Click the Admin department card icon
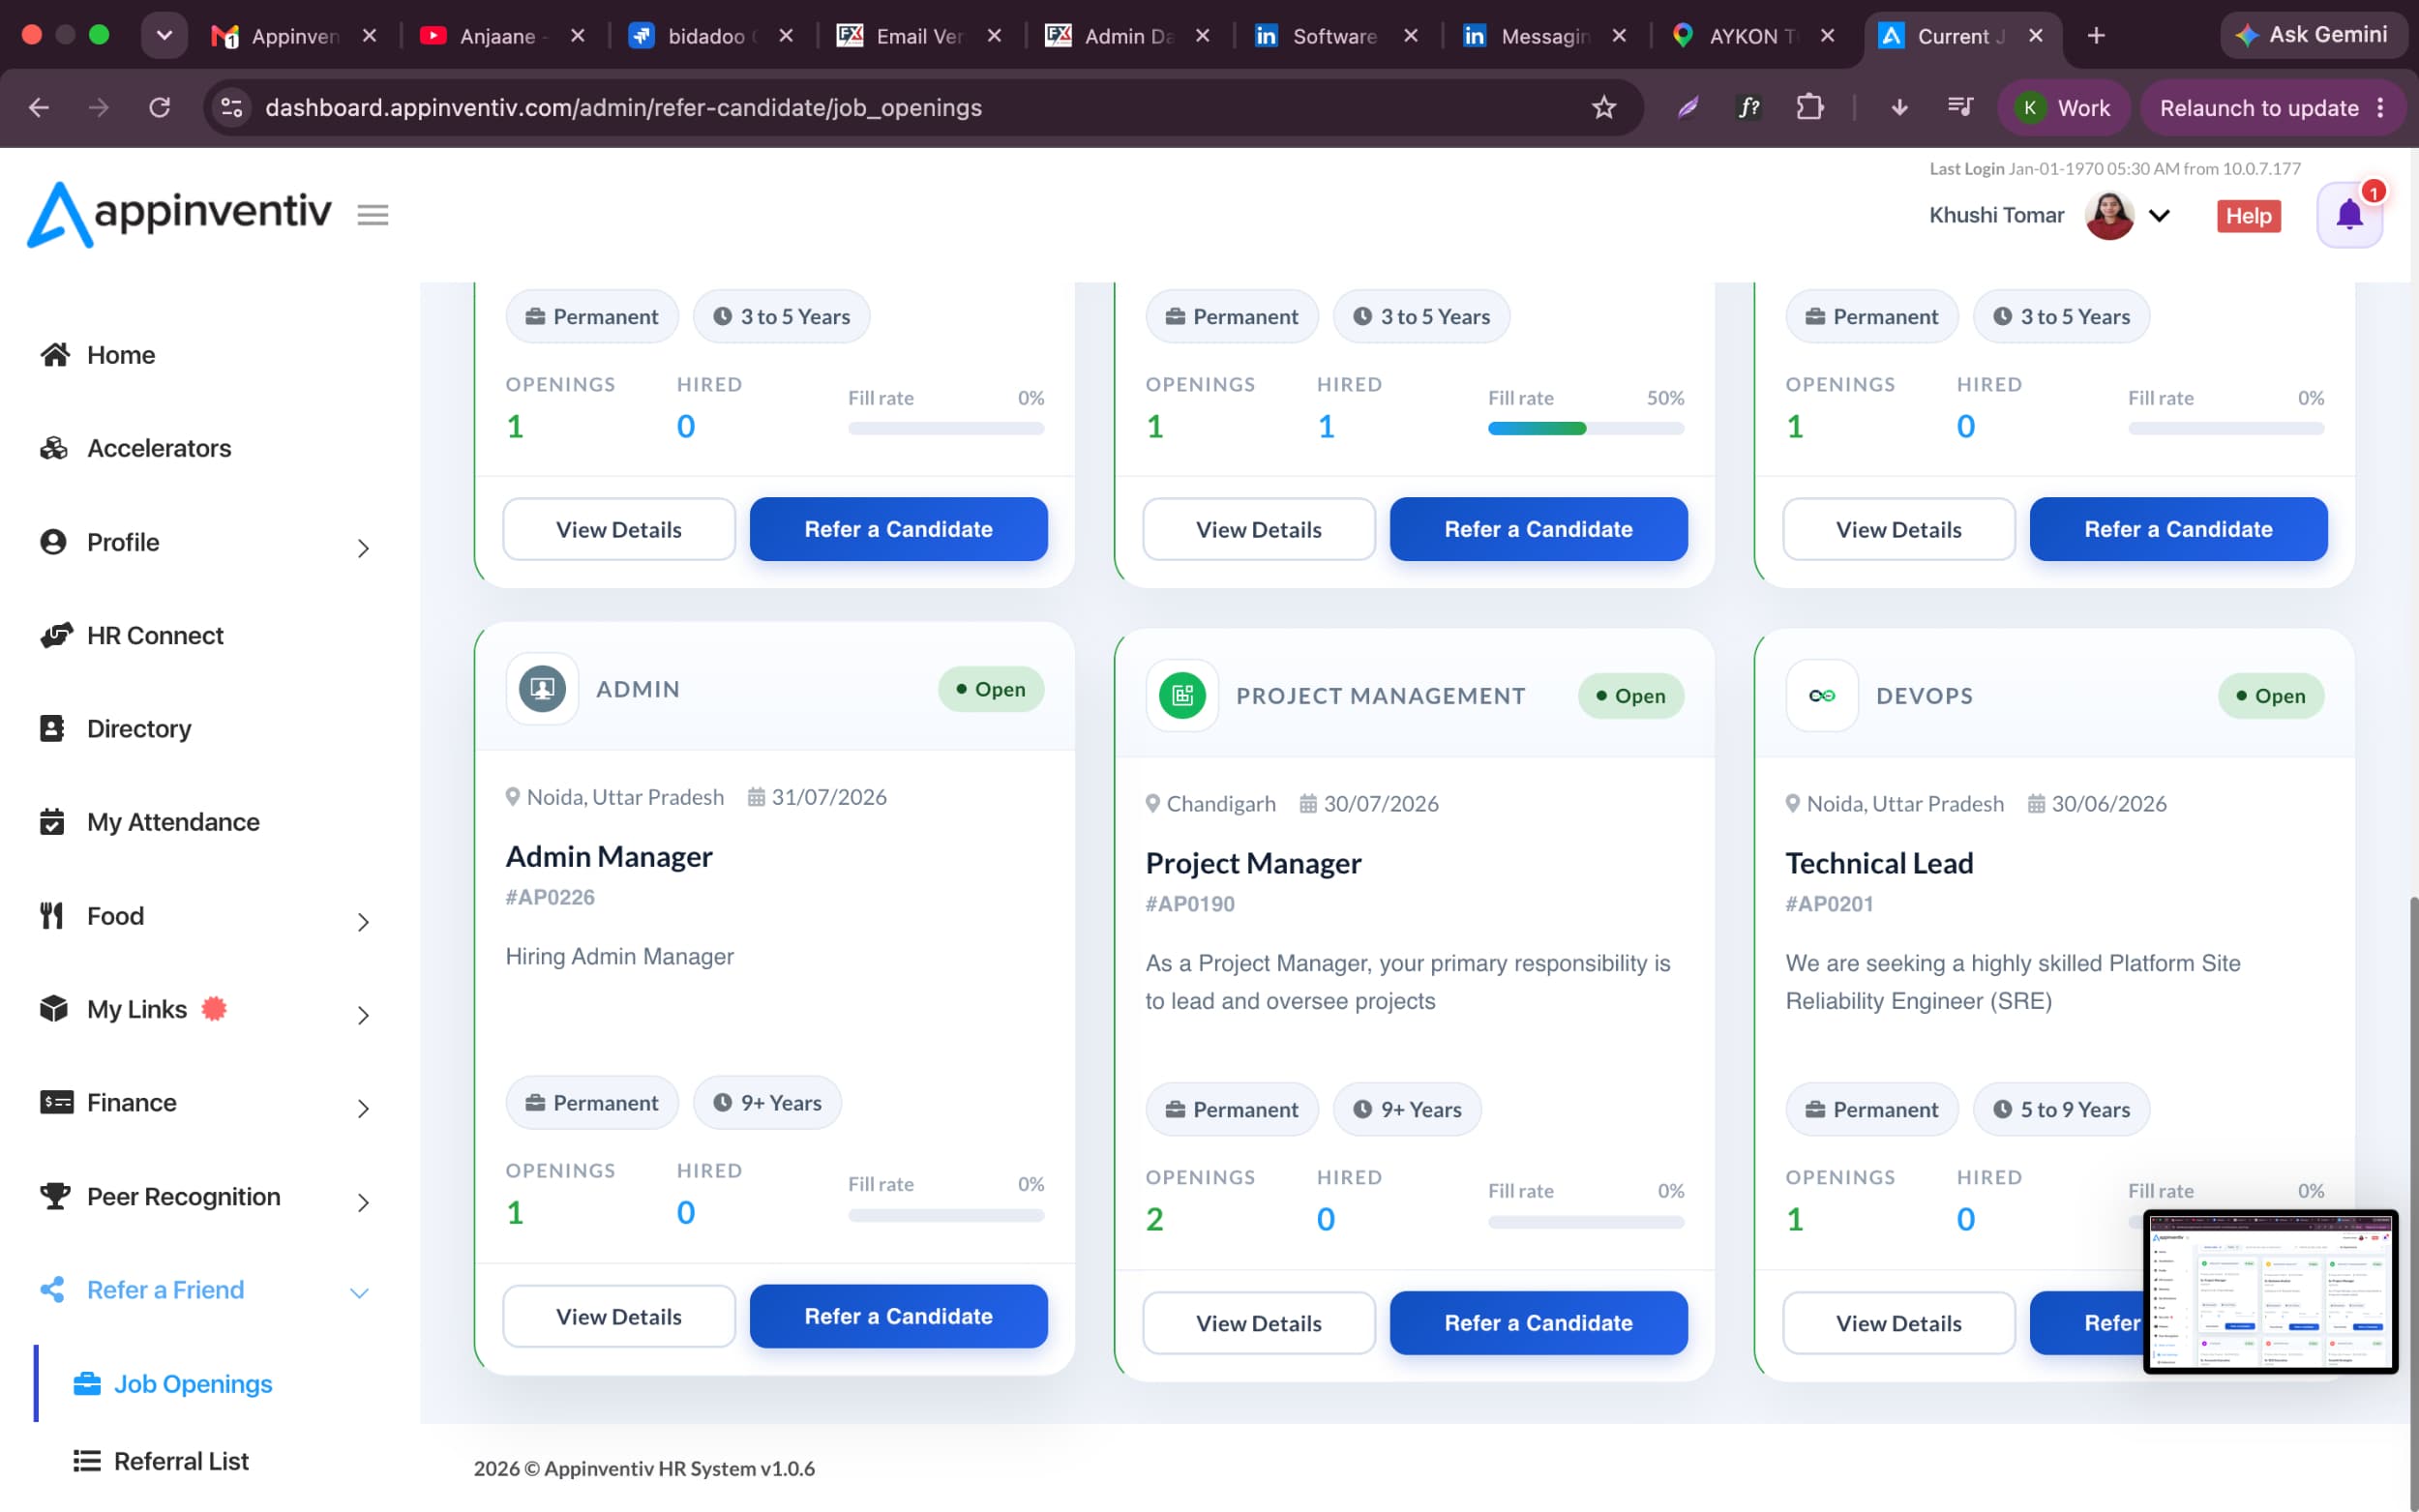2419x1512 pixels. (542, 689)
